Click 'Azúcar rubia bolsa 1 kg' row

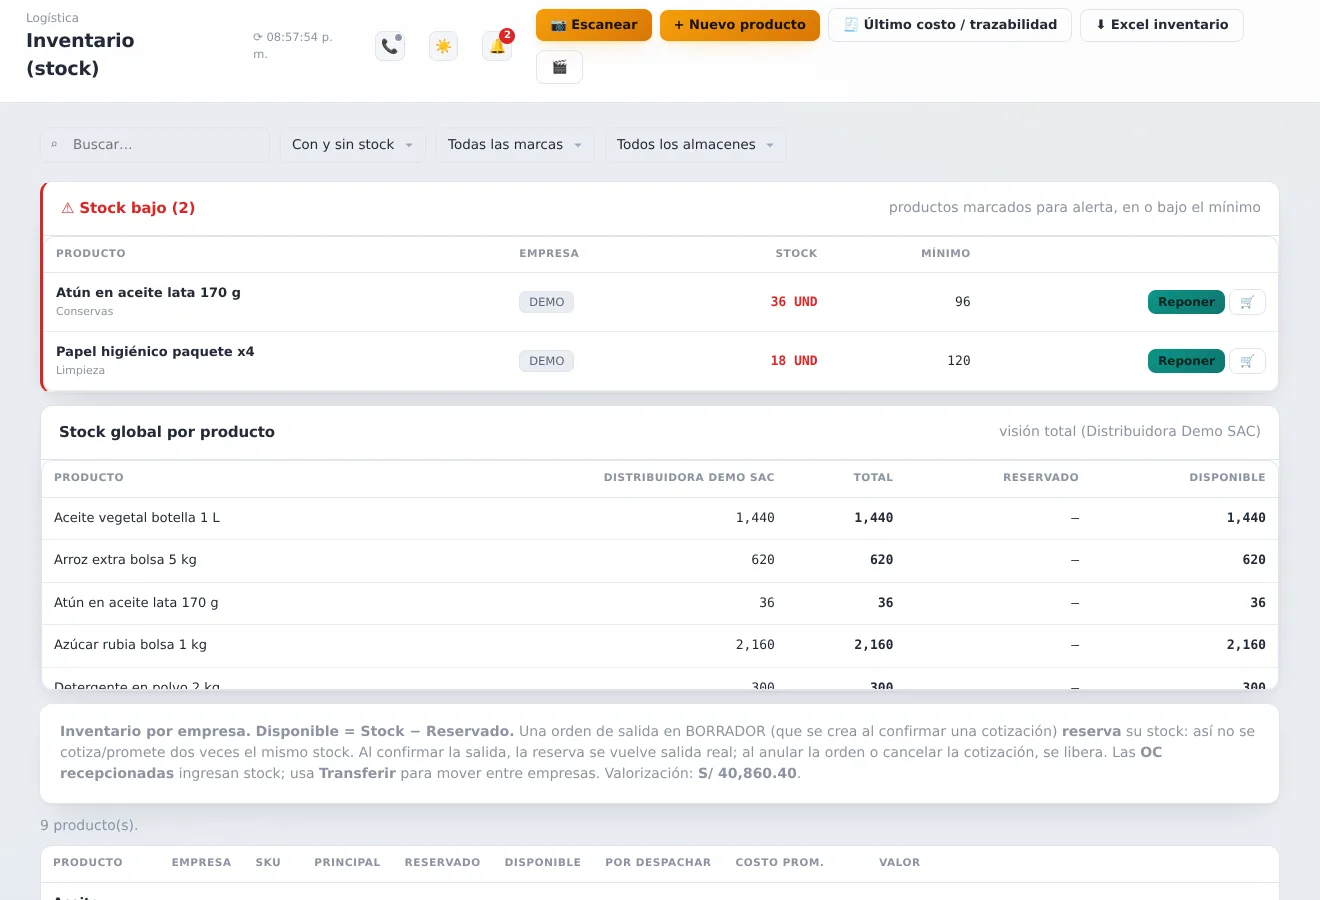[660, 646]
